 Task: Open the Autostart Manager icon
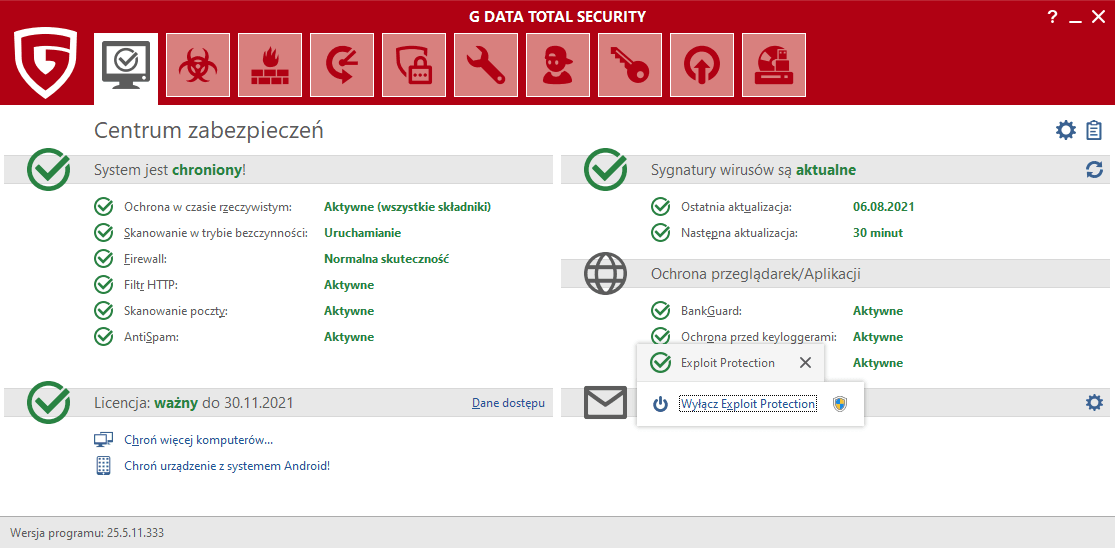point(701,65)
